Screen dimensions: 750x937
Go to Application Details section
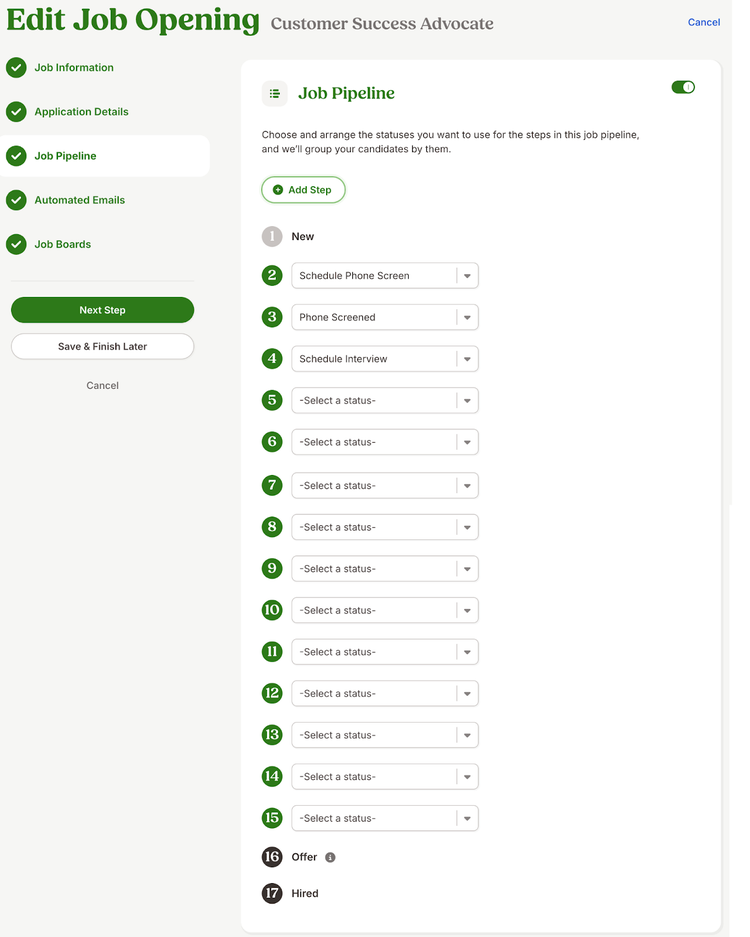click(x=81, y=112)
